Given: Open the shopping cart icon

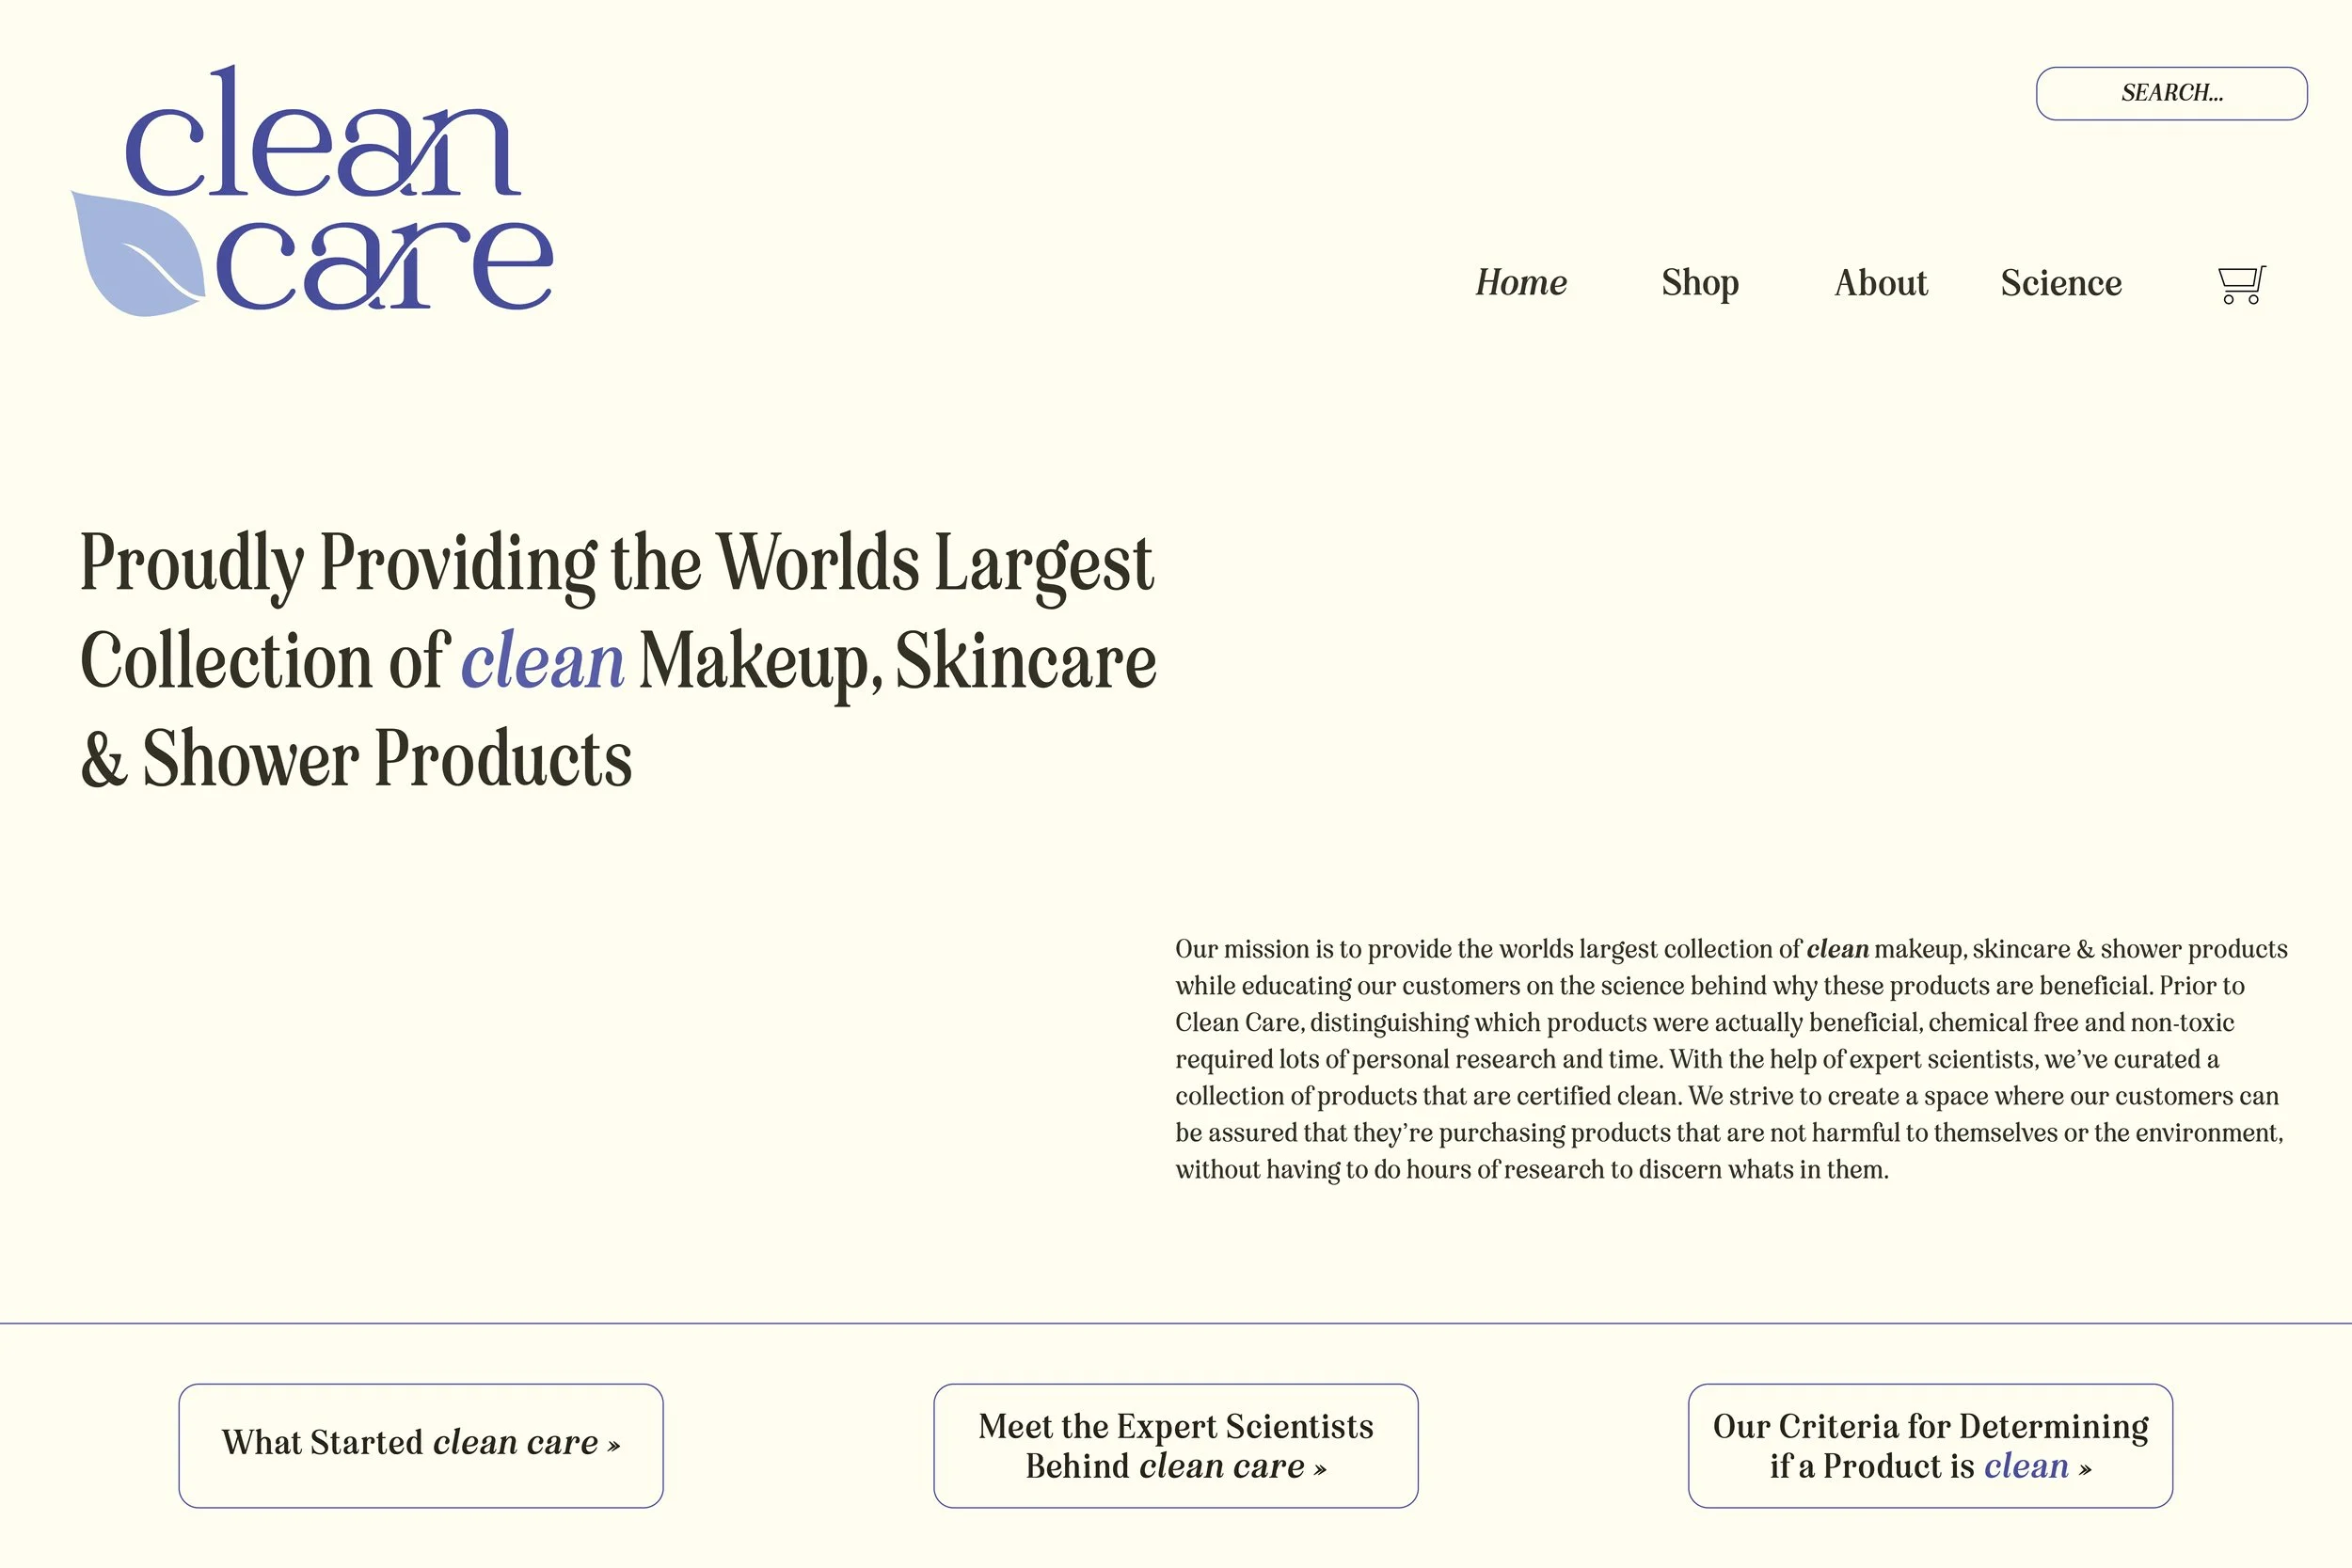Looking at the screenshot, I should click(x=2238, y=284).
